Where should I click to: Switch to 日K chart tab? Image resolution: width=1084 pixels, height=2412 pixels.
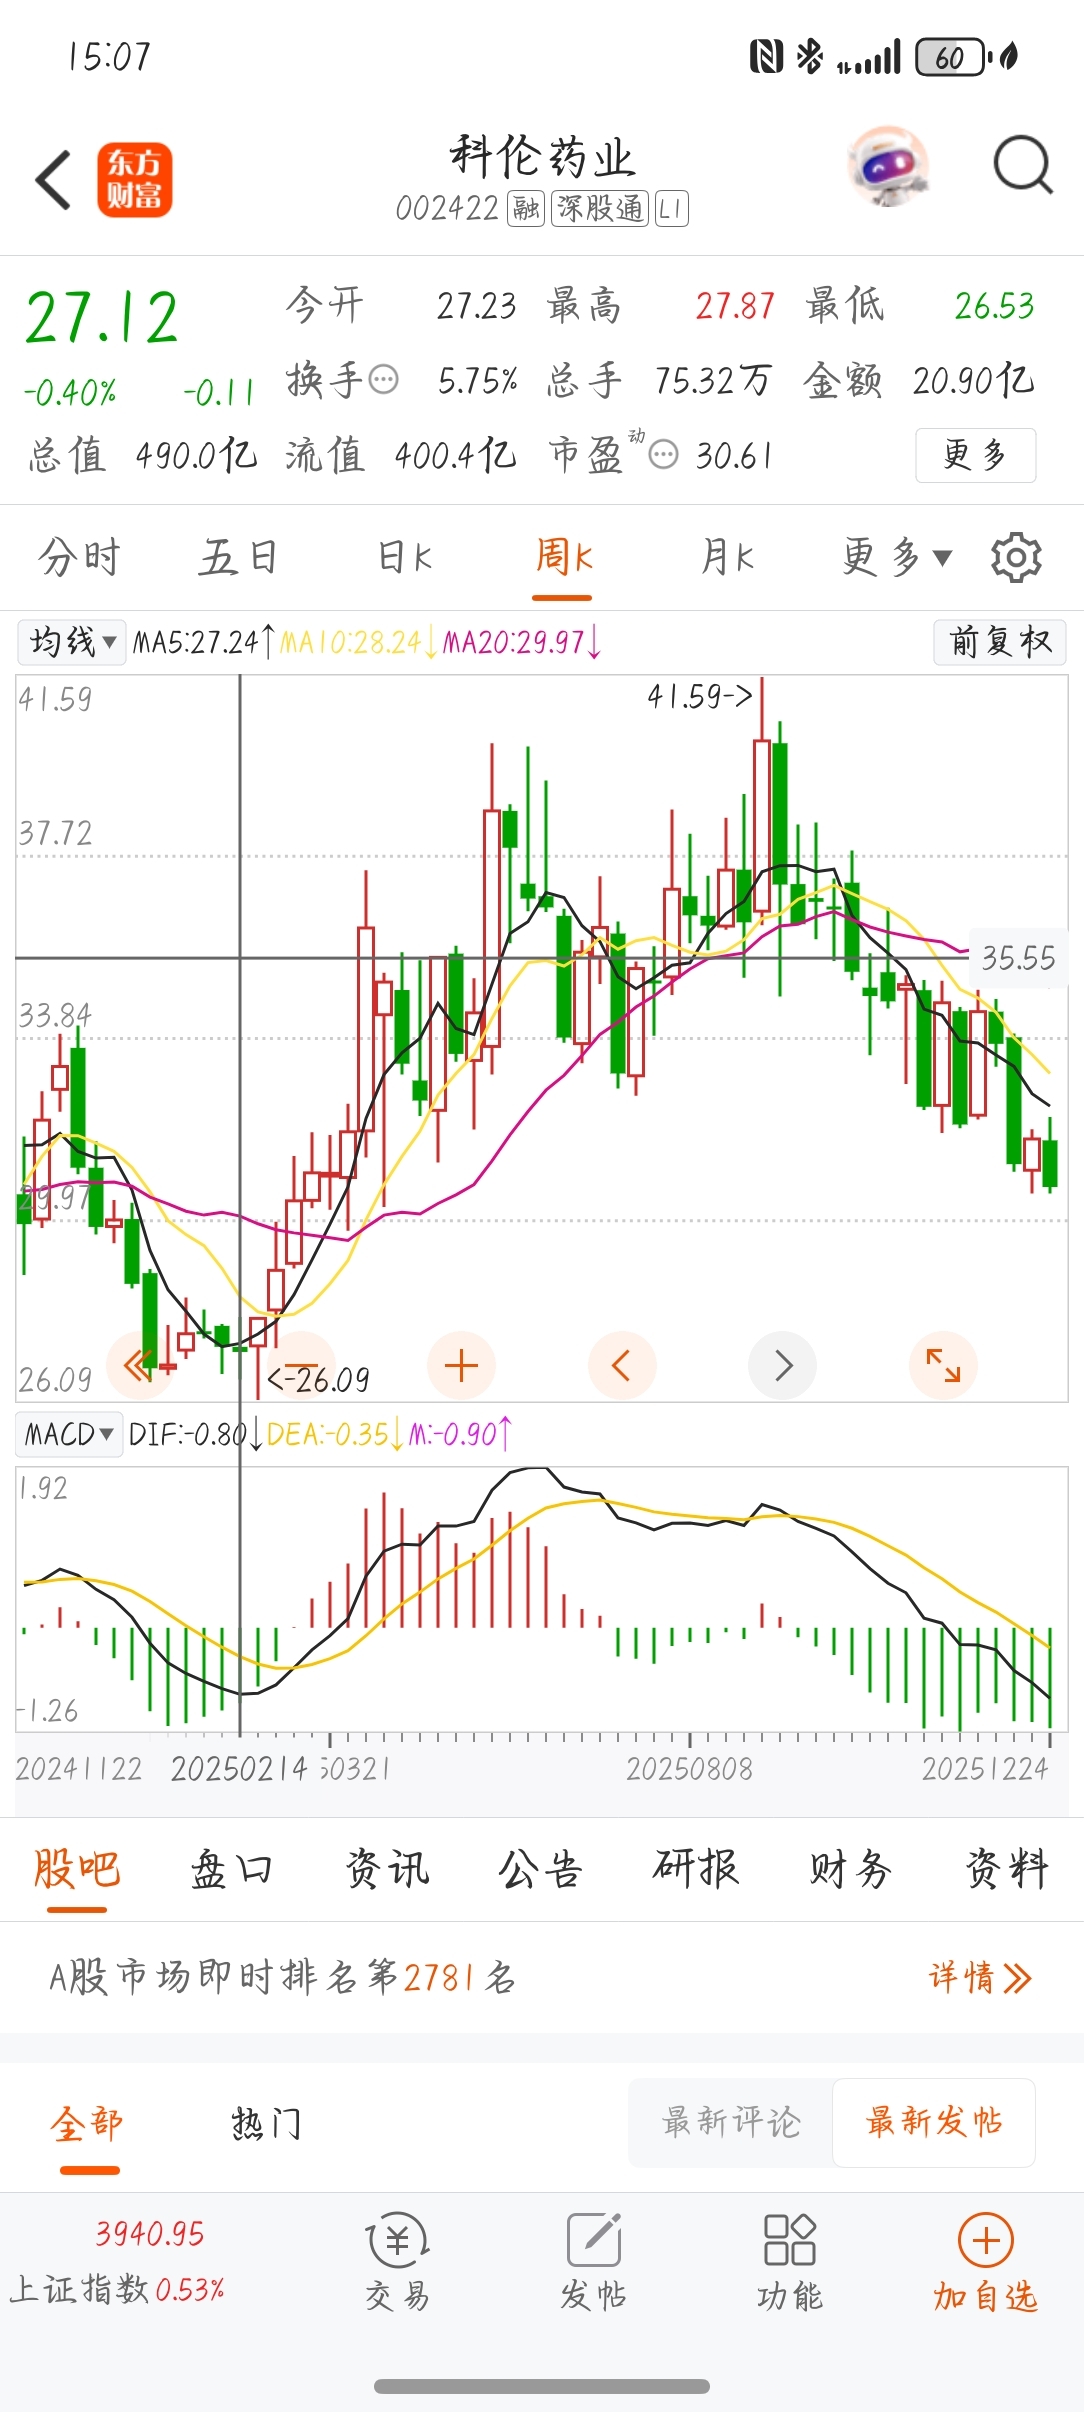(405, 557)
